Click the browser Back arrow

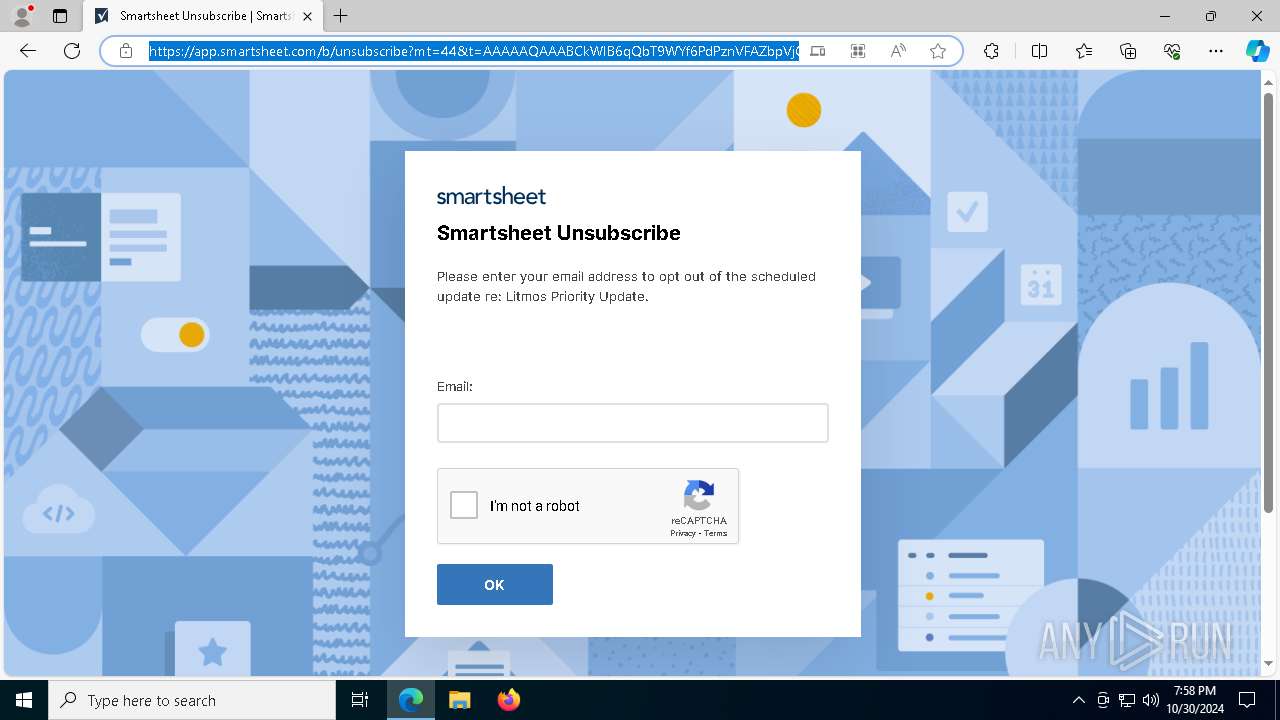coord(28,51)
